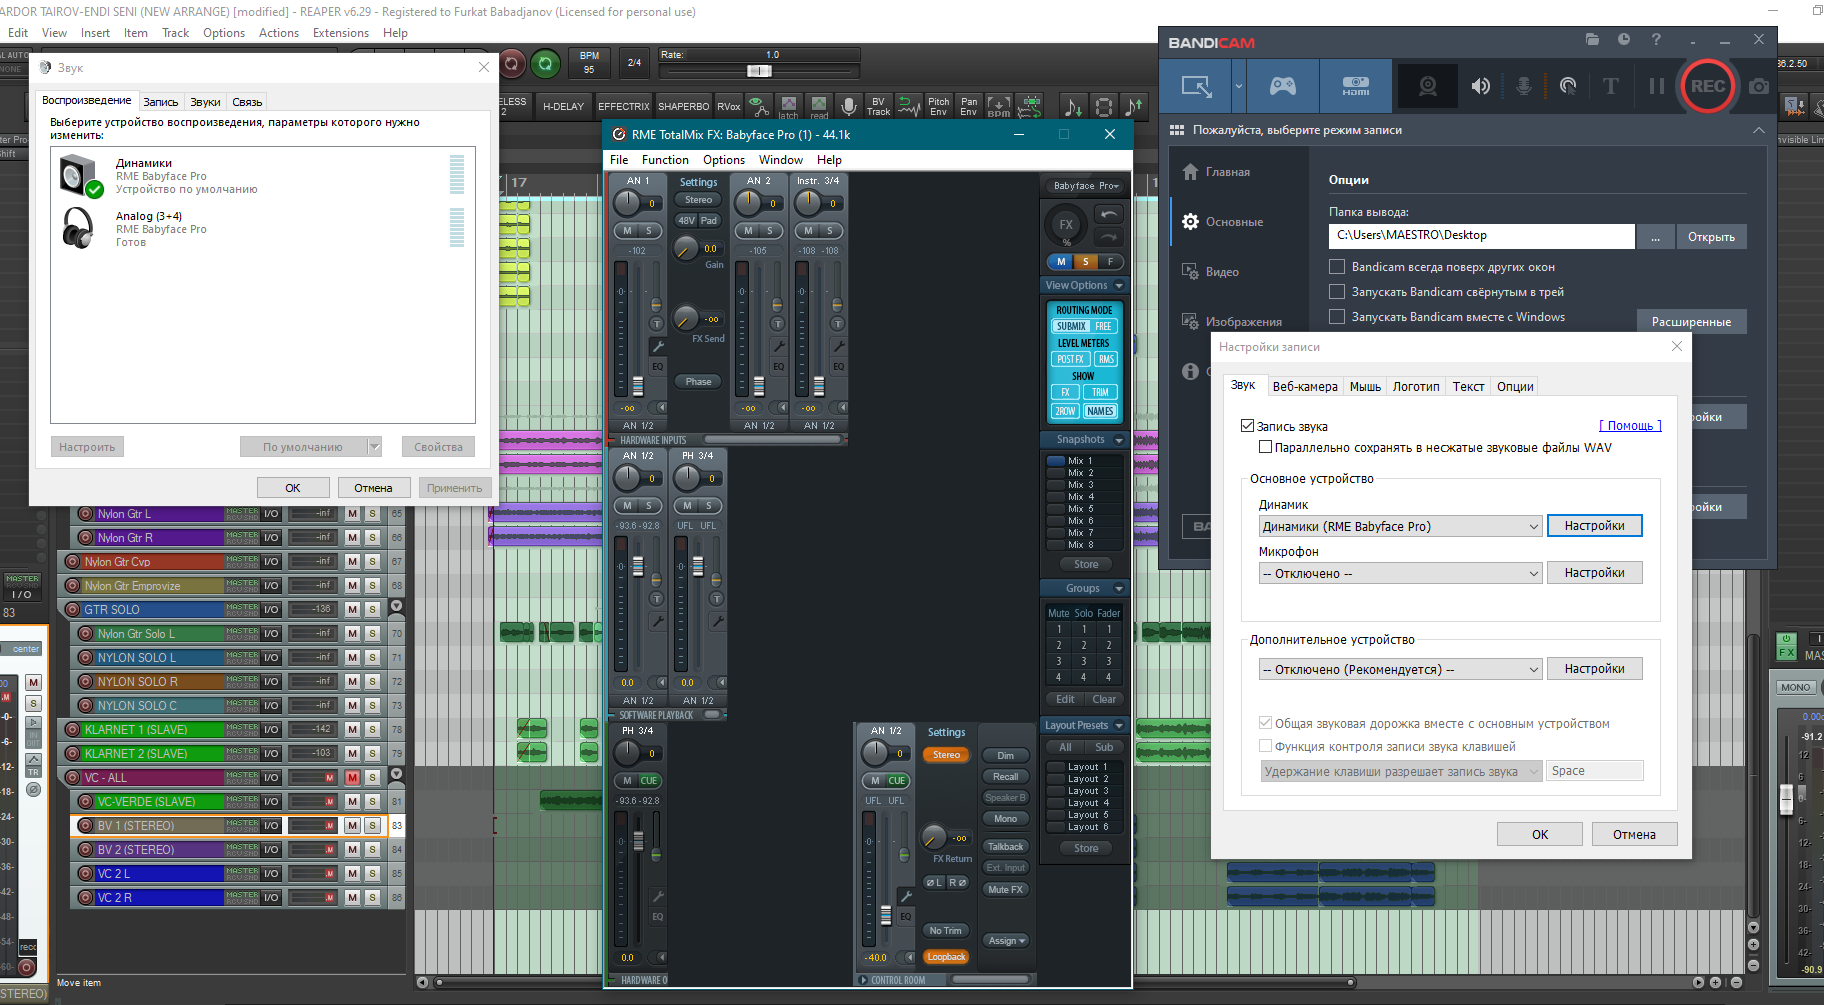Start recording with the Bandicam REC button
Image resolution: width=1824 pixels, height=1005 pixels.
[1707, 86]
